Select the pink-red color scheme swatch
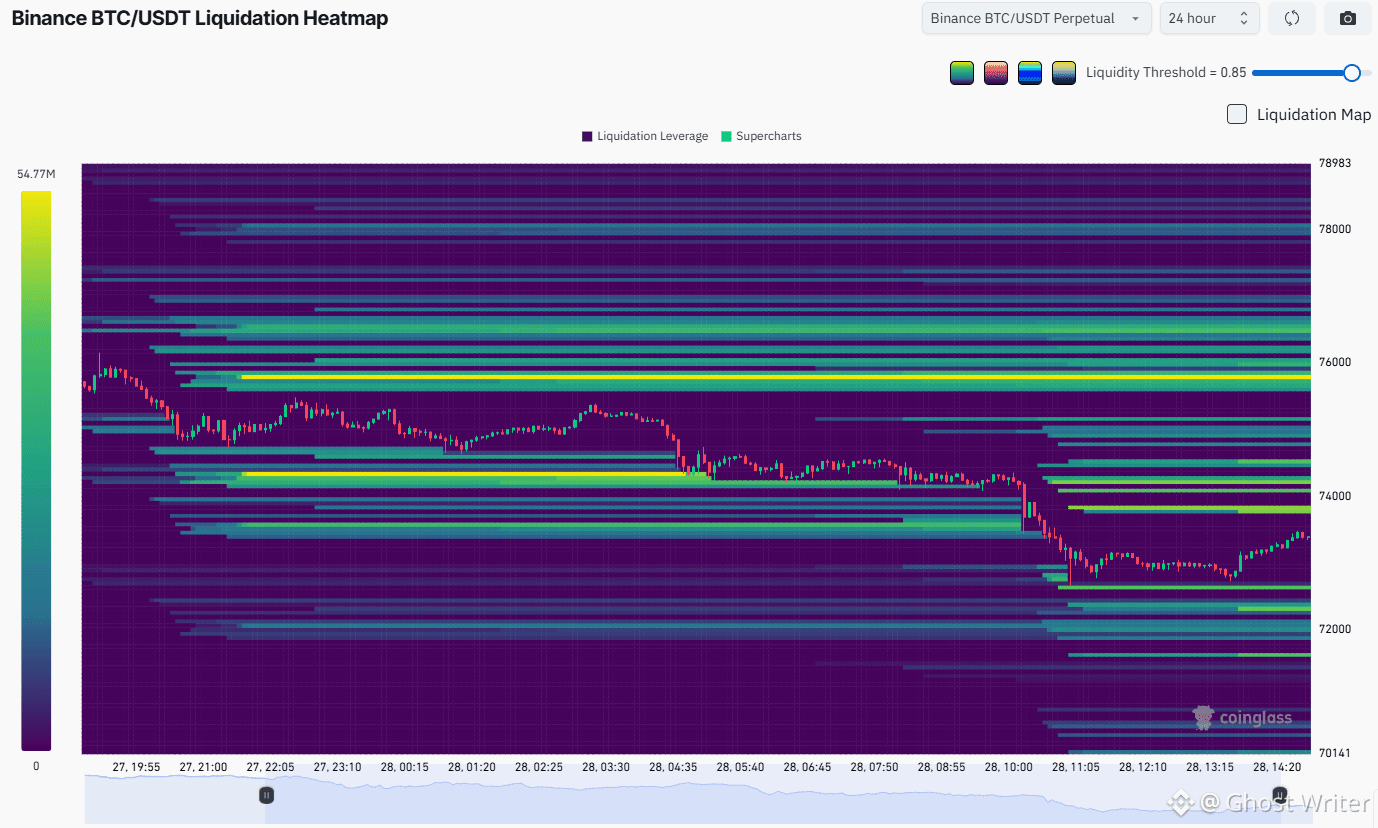Viewport: 1378px width, 828px height. pyautogui.click(x=996, y=73)
